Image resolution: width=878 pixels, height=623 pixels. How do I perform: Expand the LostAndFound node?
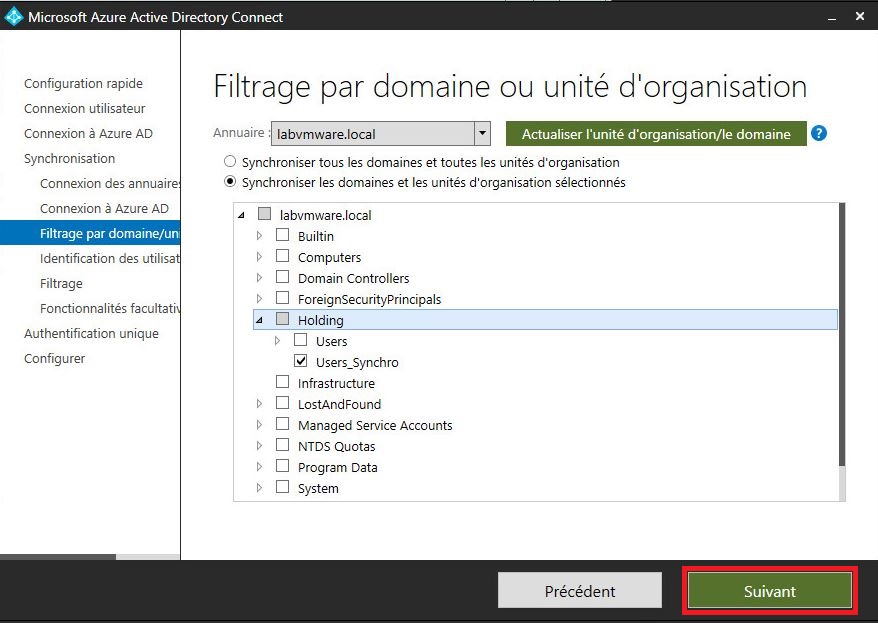pyautogui.click(x=259, y=404)
